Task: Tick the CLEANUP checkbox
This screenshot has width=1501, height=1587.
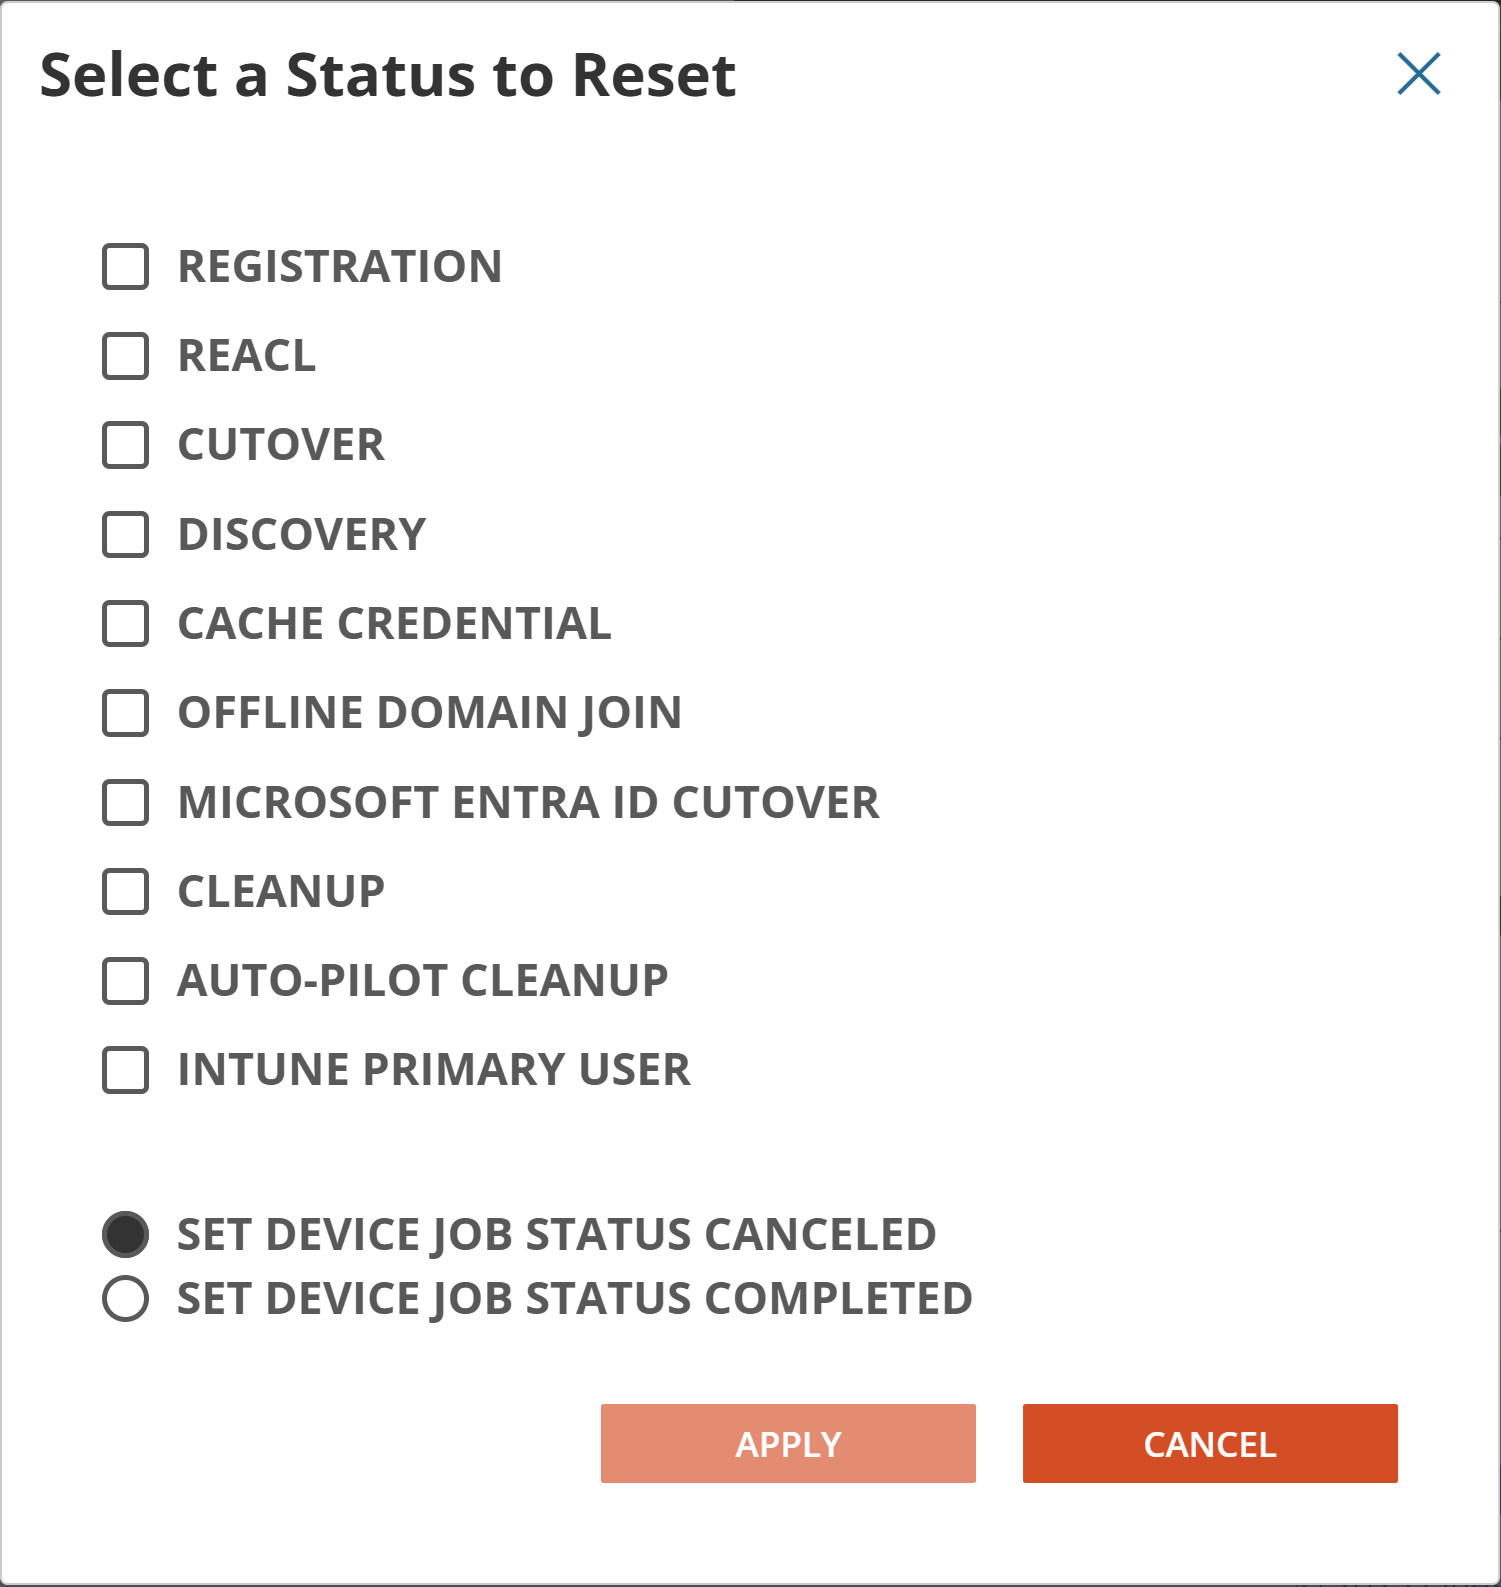Action: point(124,891)
